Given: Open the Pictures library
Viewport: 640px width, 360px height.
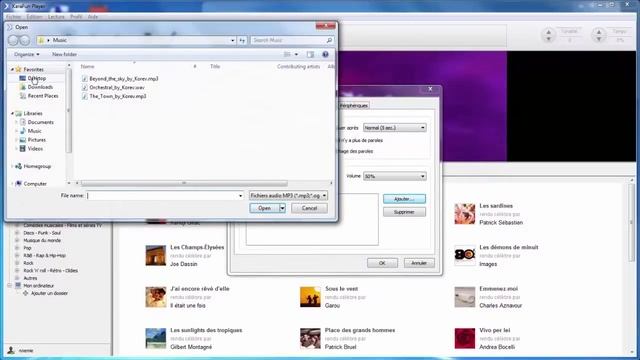Looking at the screenshot, I should click(x=36, y=140).
